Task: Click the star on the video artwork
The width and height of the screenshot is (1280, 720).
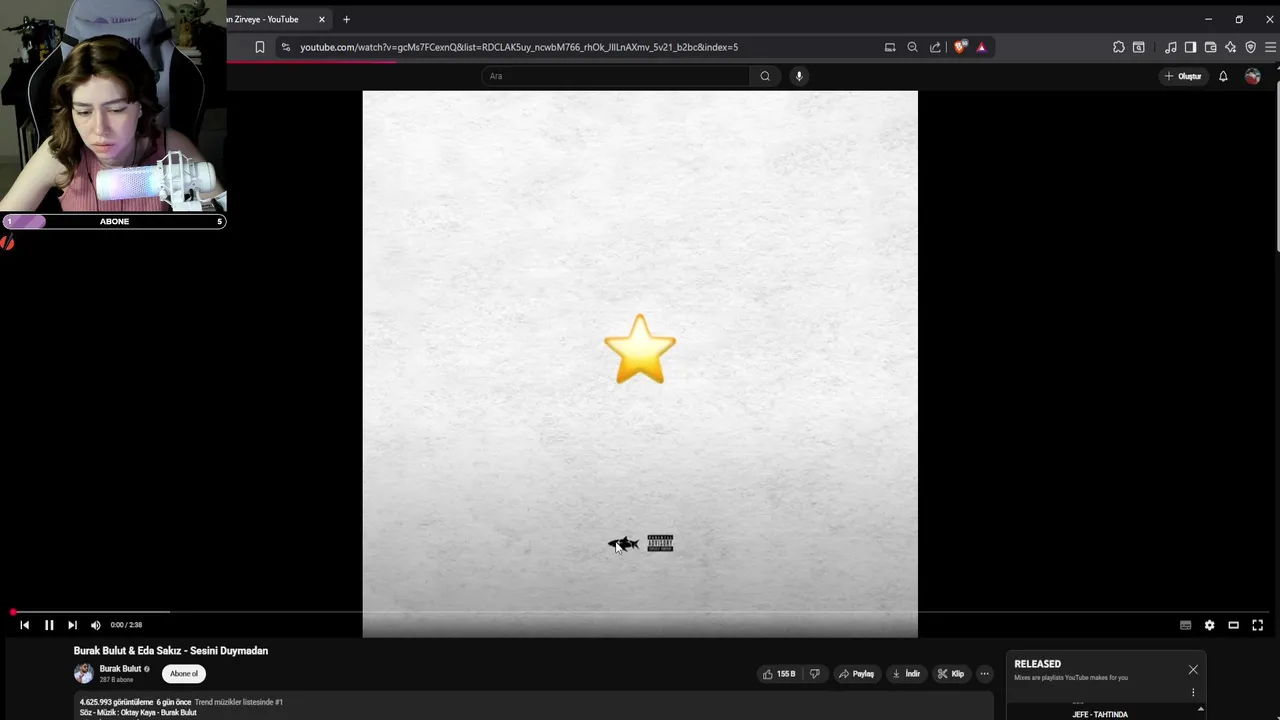Action: (x=640, y=349)
